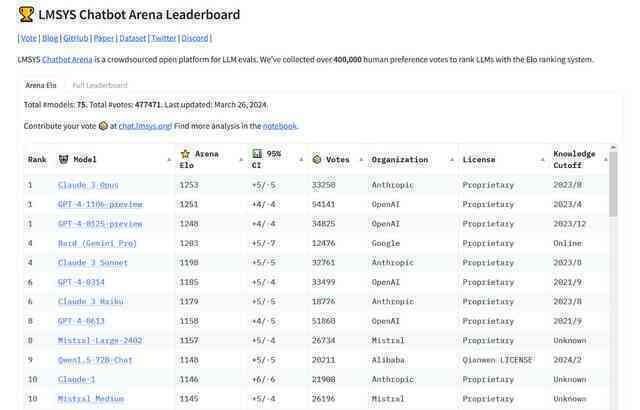640x410 pixels.
Task: Select Elo value 1145 for Mistral Medium
Action: click(x=189, y=399)
